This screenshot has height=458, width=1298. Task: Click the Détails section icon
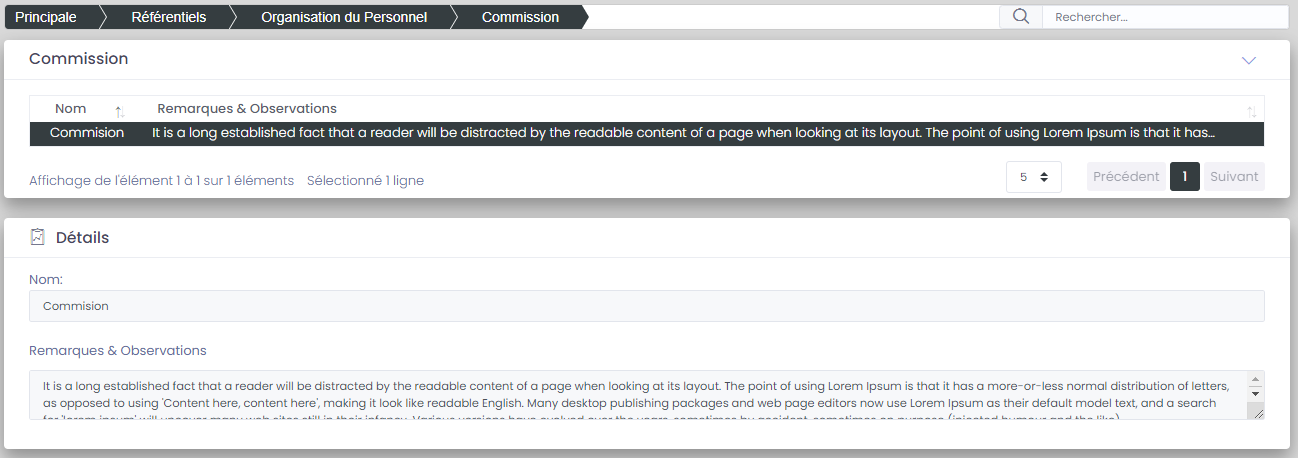(38, 237)
